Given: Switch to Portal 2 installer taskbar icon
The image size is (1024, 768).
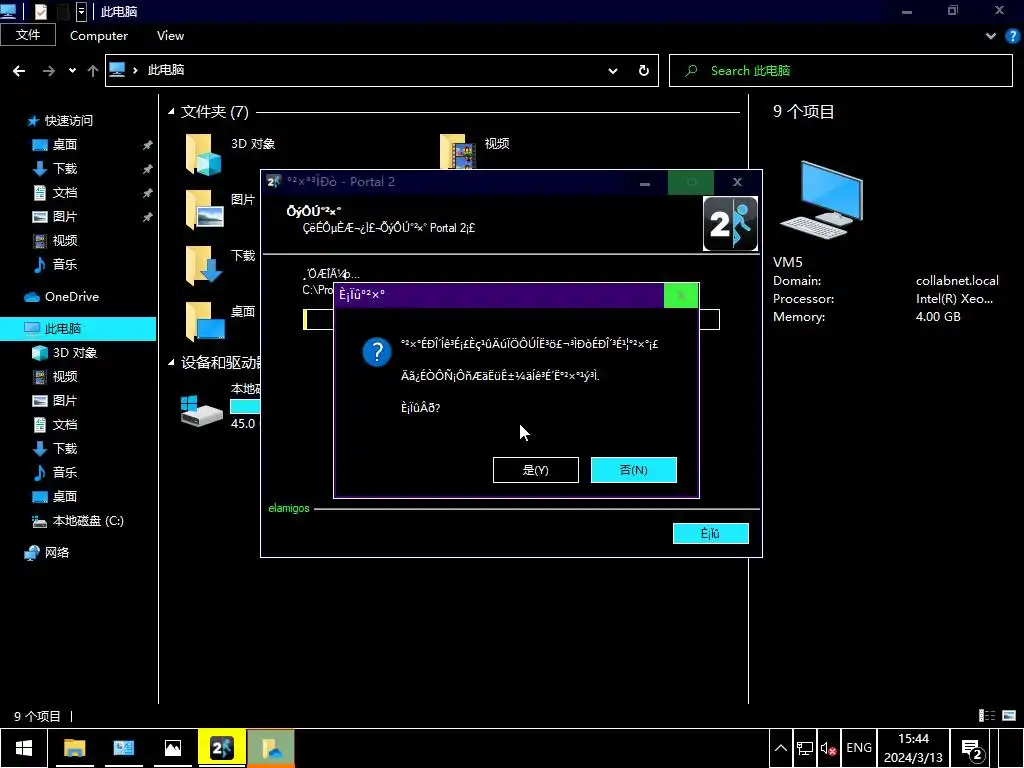Looking at the screenshot, I should [x=222, y=748].
